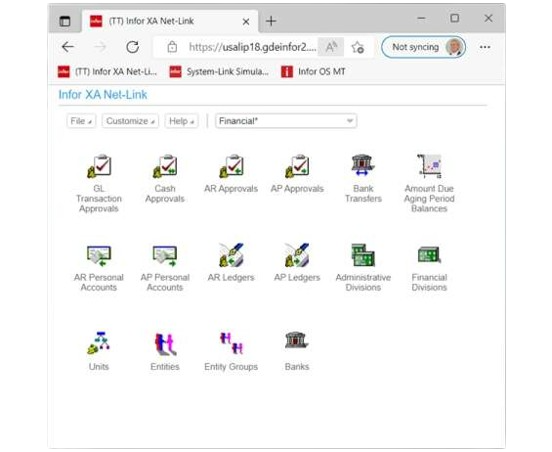Open browser Settings and more menu

485,47
